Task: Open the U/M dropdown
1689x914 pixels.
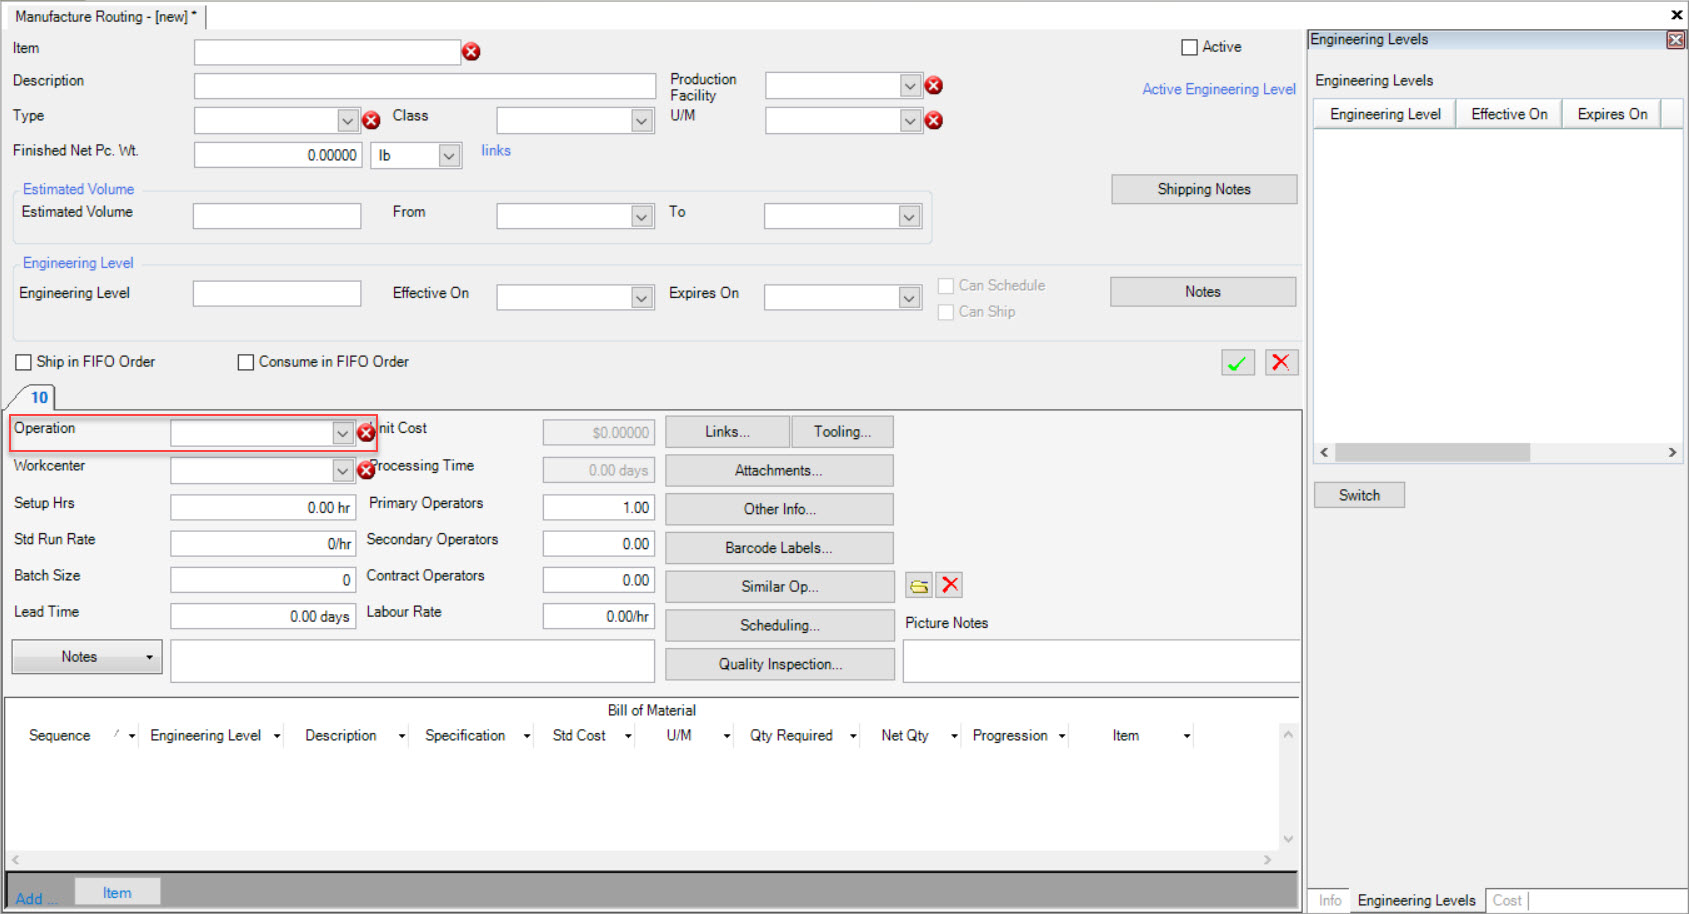Action: [910, 121]
